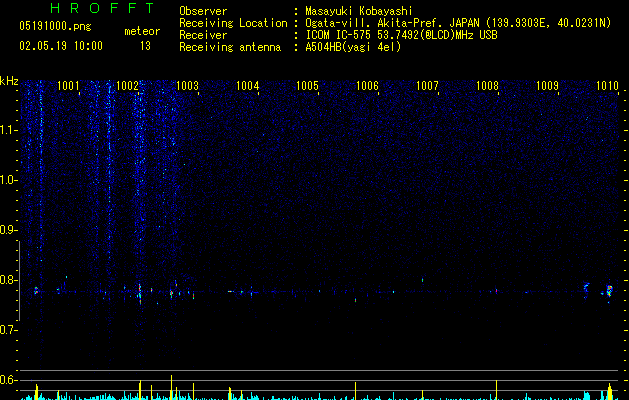Click the 0.8 frequency axis label
Image resolution: width=629 pixels, height=400 pixels.
point(9,280)
